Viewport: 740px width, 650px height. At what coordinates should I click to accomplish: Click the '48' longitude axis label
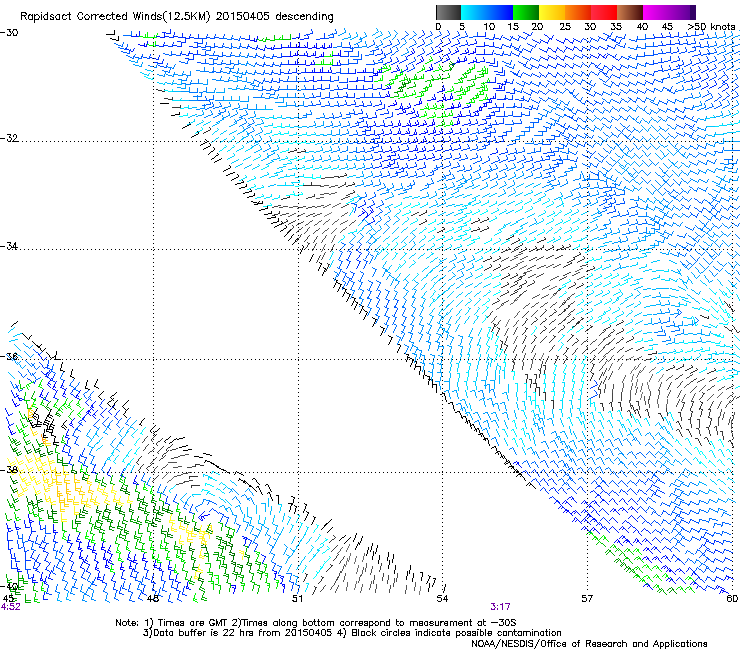point(152,599)
